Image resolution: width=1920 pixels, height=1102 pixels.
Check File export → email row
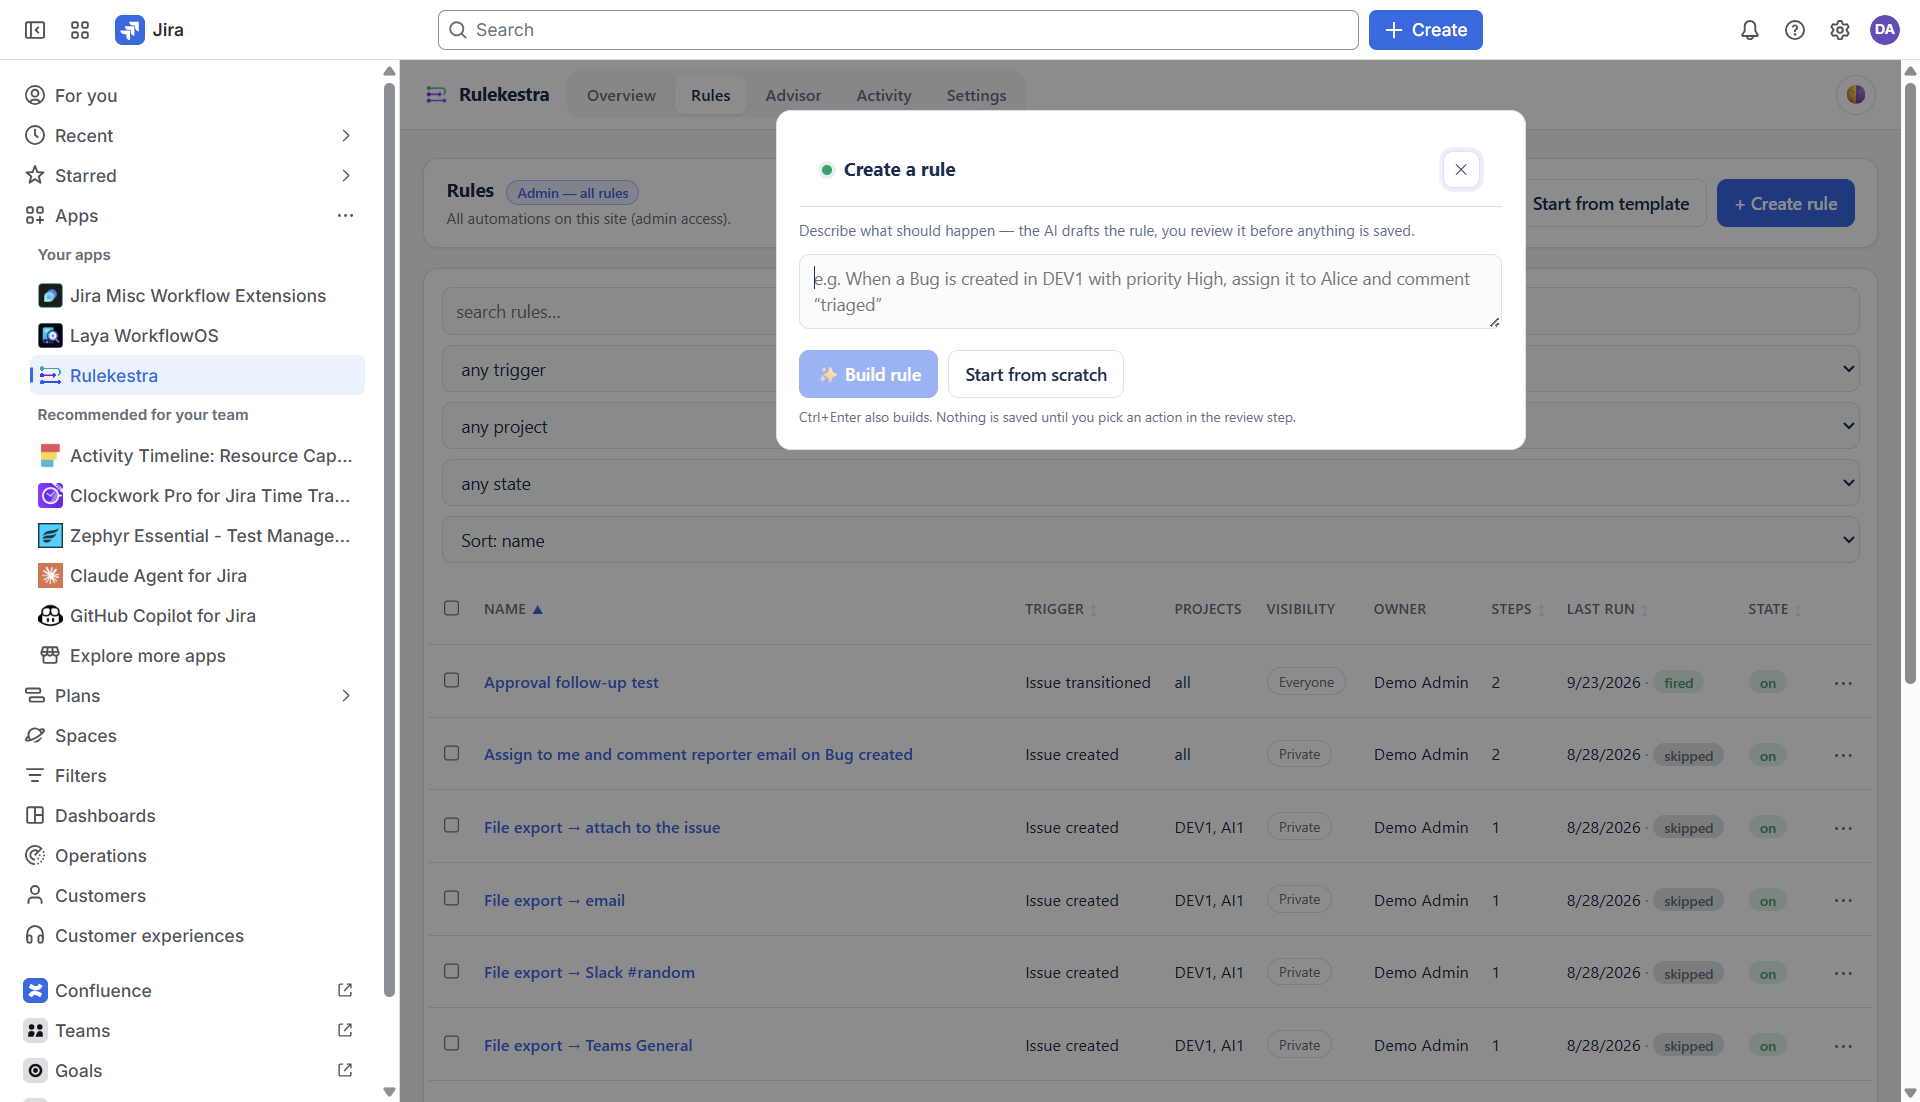click(x=452, y=898)
